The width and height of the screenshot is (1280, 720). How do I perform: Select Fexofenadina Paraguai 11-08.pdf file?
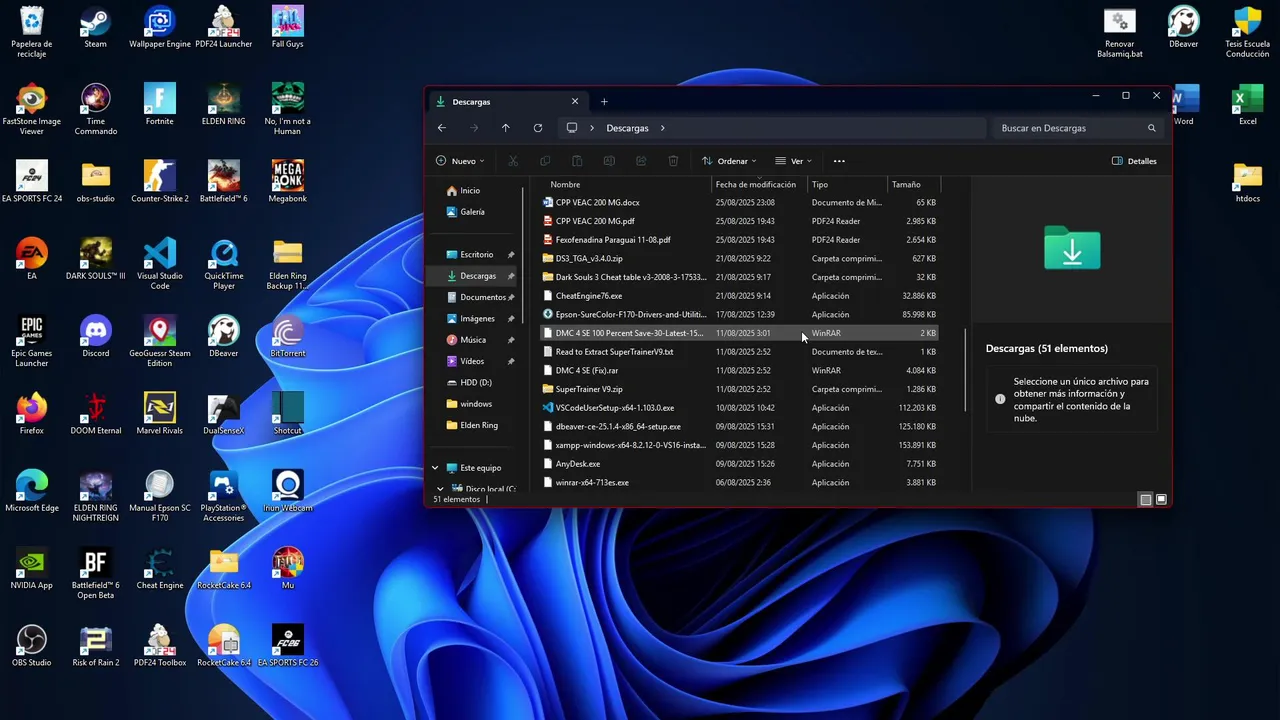[x=740, y=240]
